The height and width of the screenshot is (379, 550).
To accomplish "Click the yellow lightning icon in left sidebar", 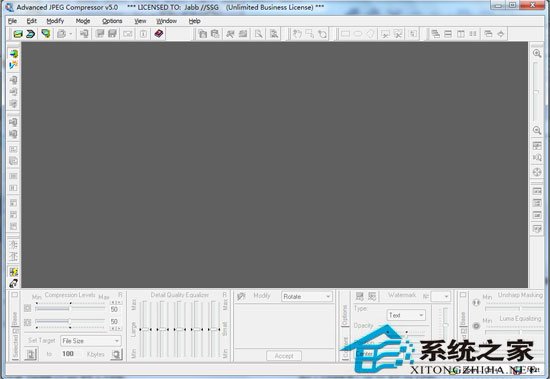I will 13,272.
